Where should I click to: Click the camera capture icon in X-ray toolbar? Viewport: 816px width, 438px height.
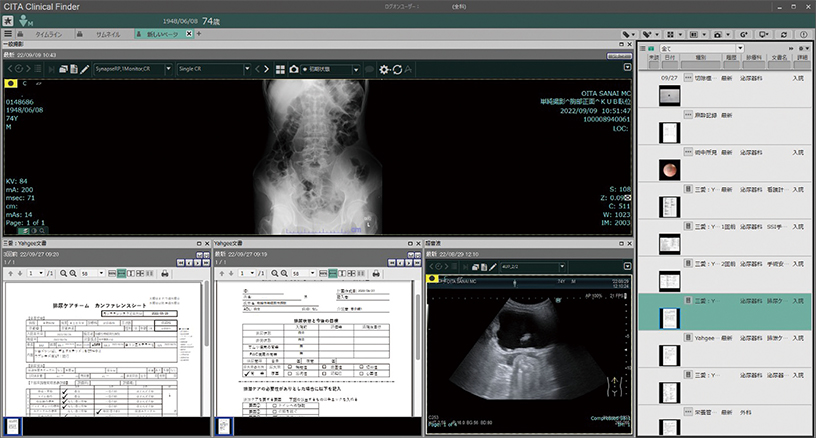pyautogui.click(x=293, y=69)
